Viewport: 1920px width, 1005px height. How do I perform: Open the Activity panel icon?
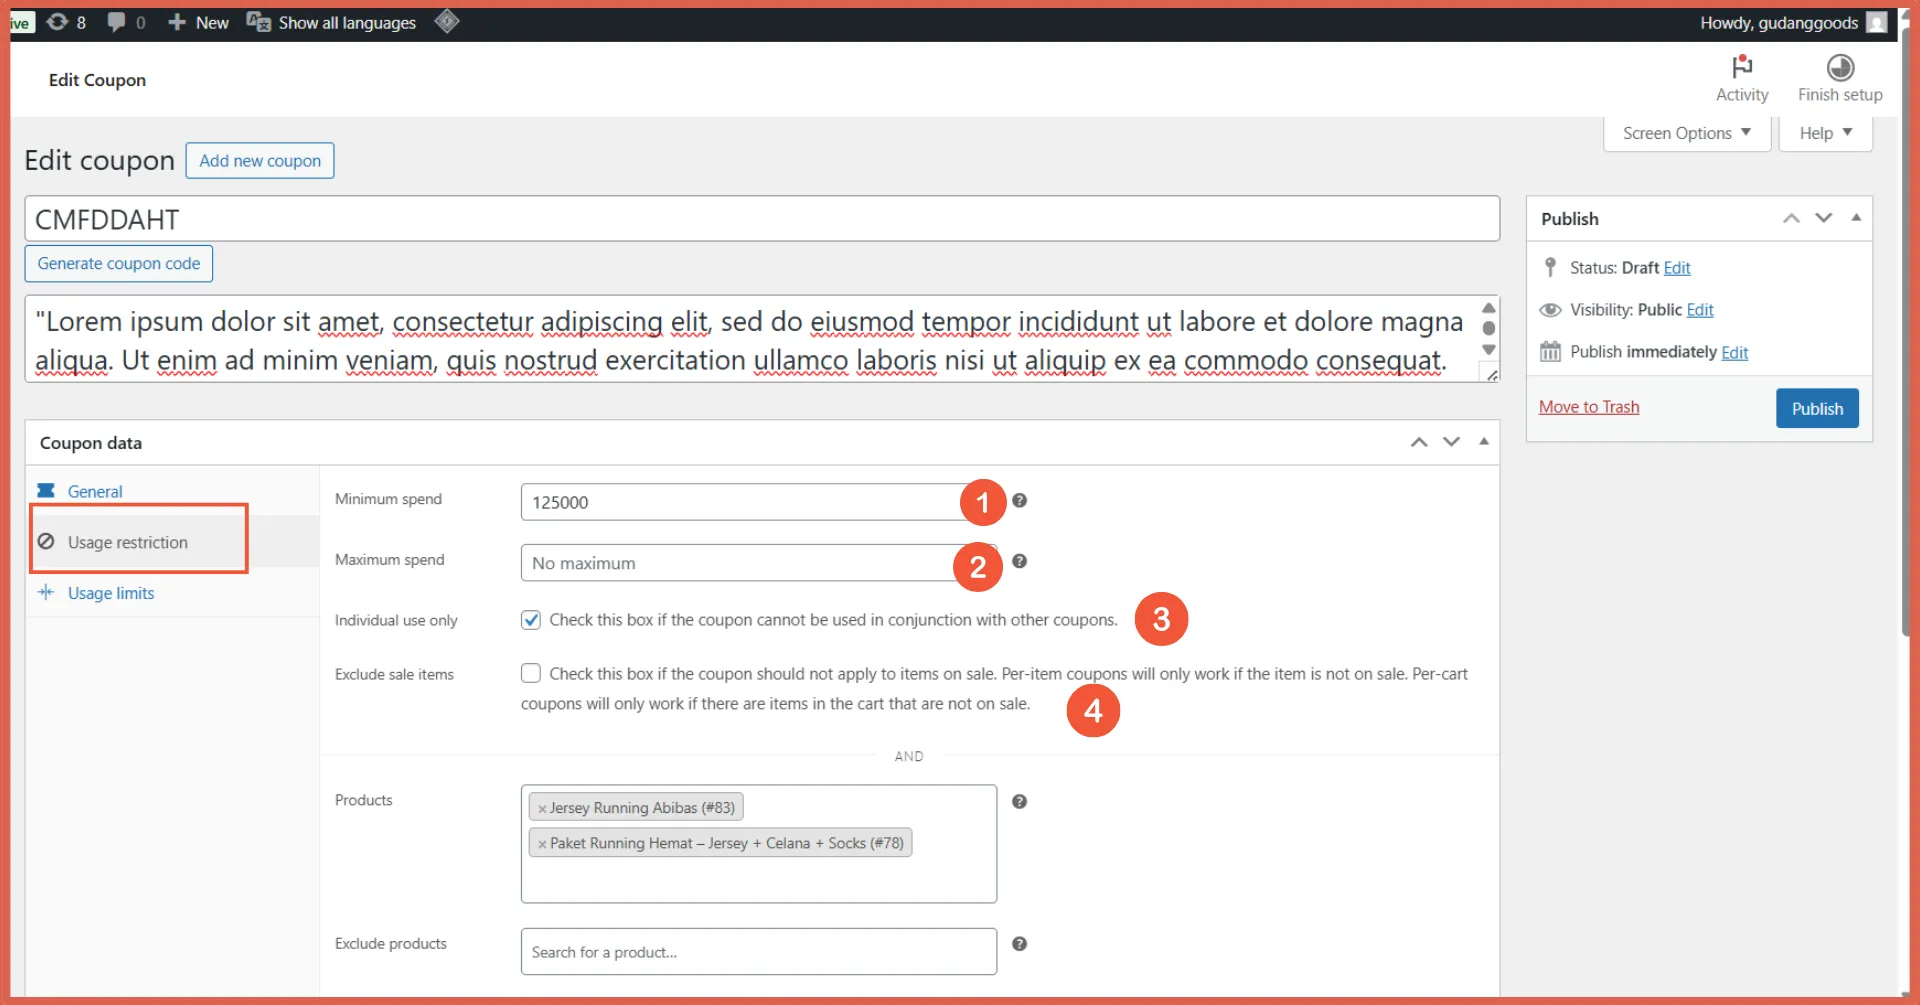coord(1741,67)
